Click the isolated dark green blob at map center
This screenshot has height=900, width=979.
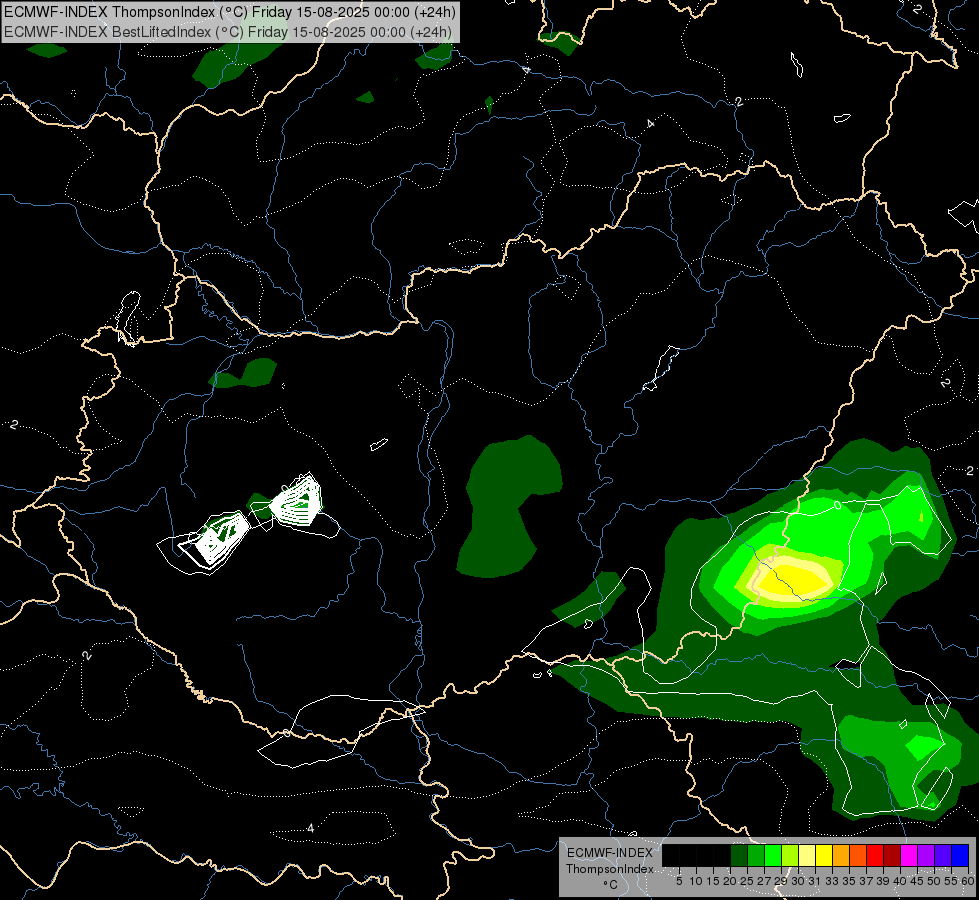[x=509, y=506]
